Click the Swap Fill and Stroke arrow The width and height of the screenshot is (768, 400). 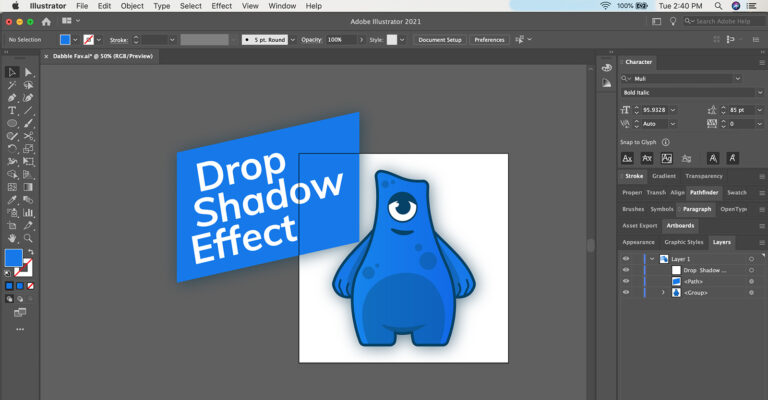pyautogui.click(x=31, y=252)
